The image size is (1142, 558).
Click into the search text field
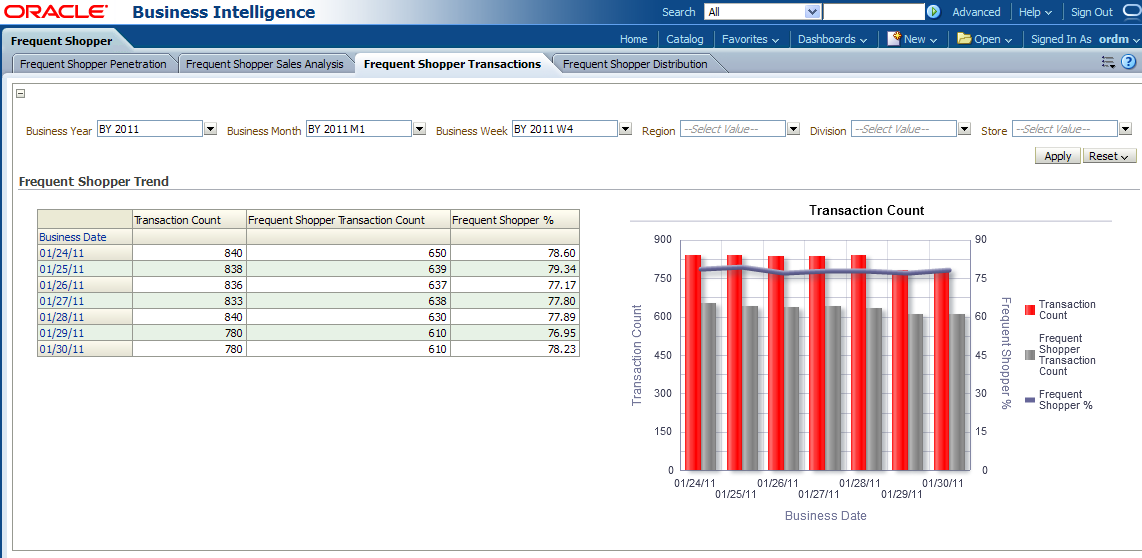[873, 12]
